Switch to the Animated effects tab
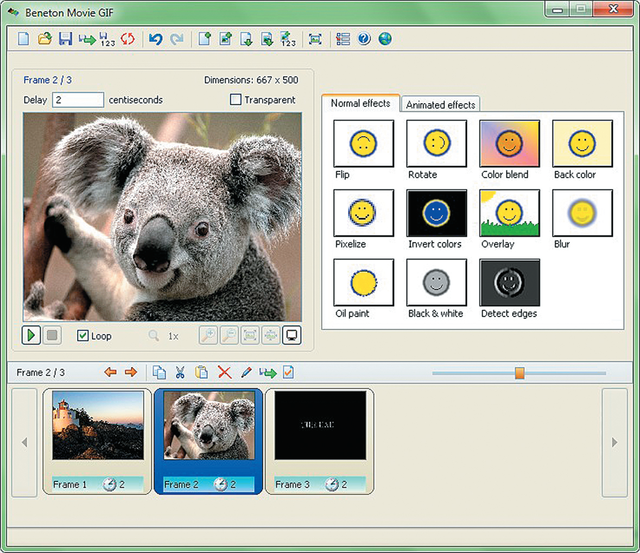640x553 pixels. coord(440,104)
